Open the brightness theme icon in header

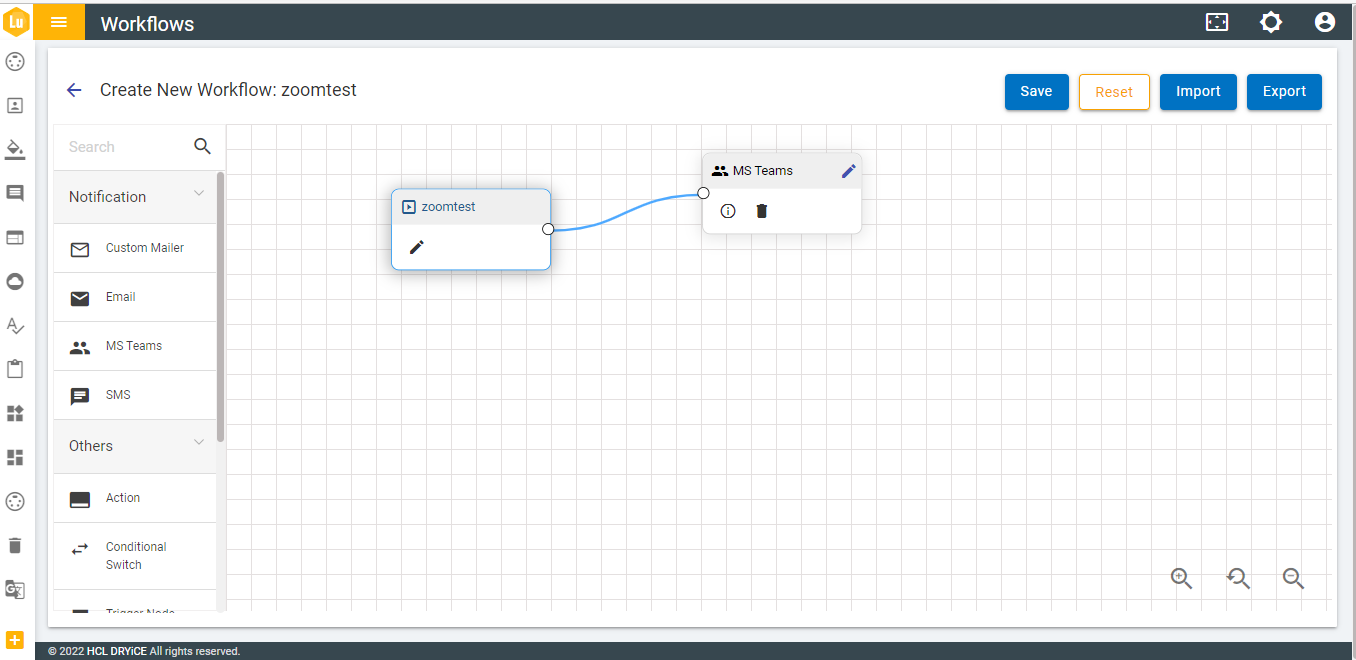click(1271, 22)
